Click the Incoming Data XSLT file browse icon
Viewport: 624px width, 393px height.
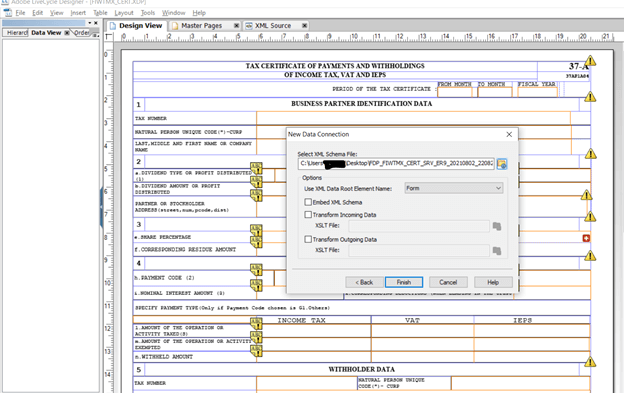497,226
